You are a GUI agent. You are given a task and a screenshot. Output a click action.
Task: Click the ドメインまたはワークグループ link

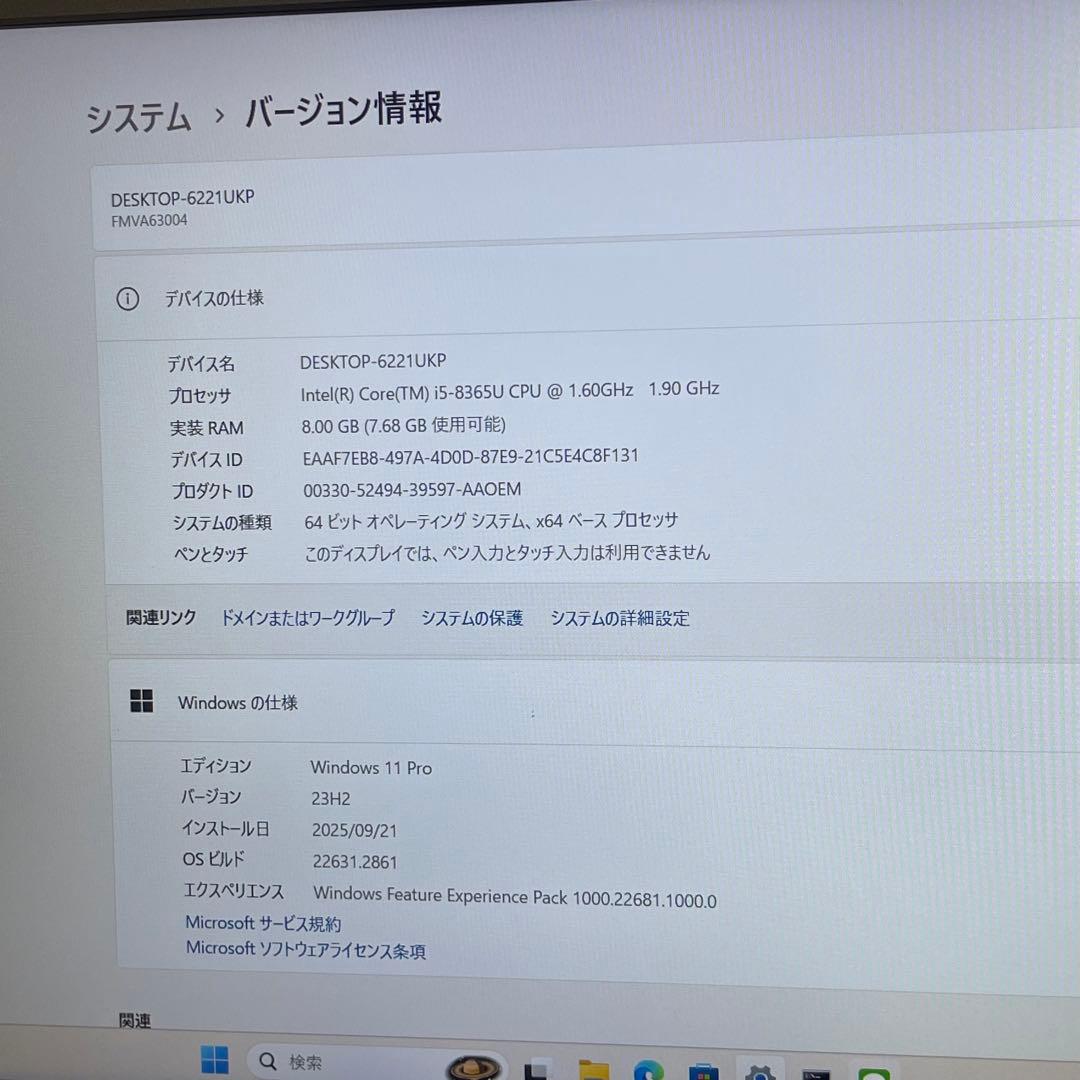click(306, 618)
